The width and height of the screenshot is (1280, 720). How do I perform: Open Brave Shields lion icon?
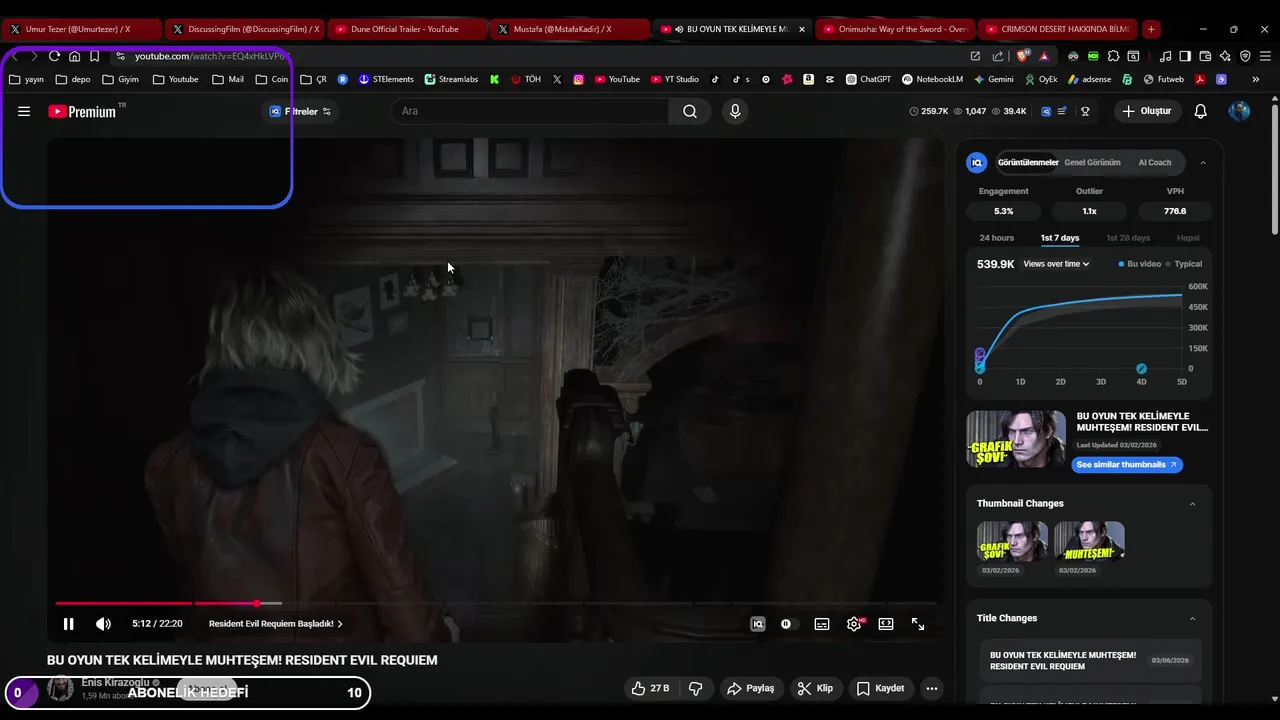pyautogui.click(x=1022, y=56)
